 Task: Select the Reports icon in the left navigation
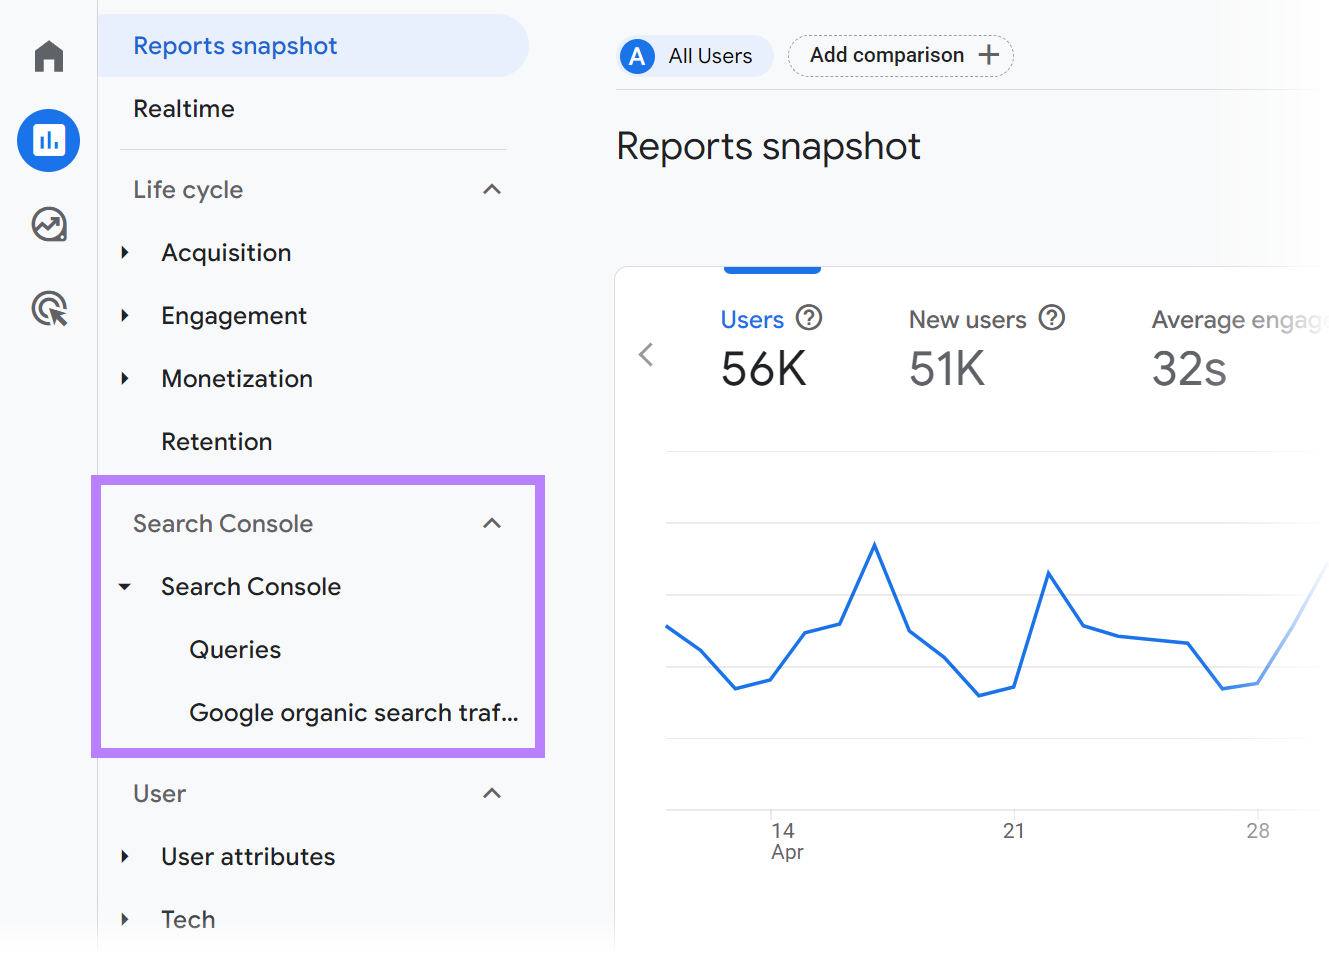tap(47, 140)
